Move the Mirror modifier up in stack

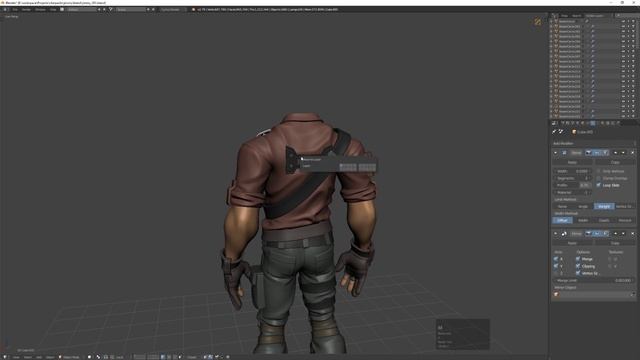pos(616,233)
